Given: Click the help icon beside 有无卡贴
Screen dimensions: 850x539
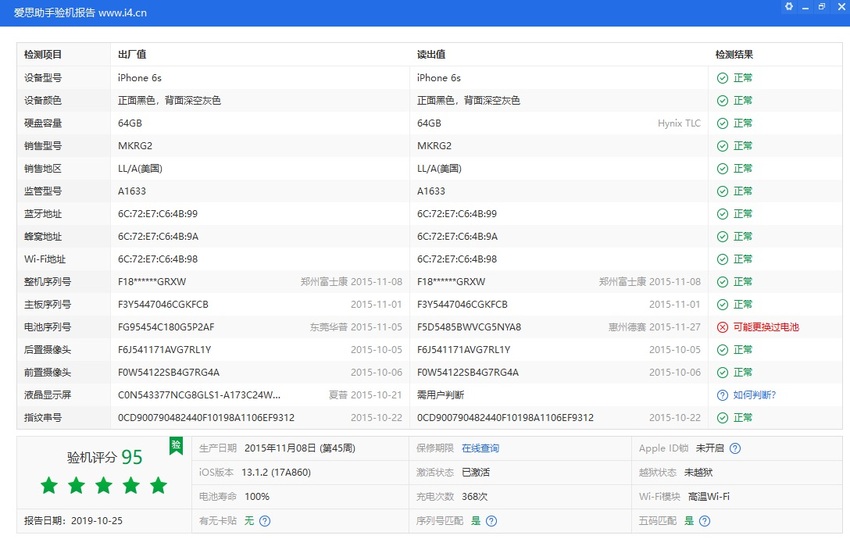Looking at the screenshot, I should pyautogui.click(x=265, y=521).
